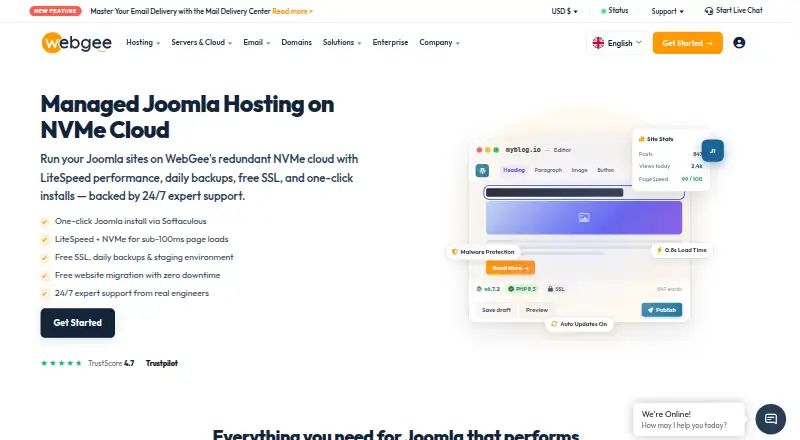Click the TrustScore 4.7 text
The height and width of the screenshot is (440, 800).
point(111,363)
